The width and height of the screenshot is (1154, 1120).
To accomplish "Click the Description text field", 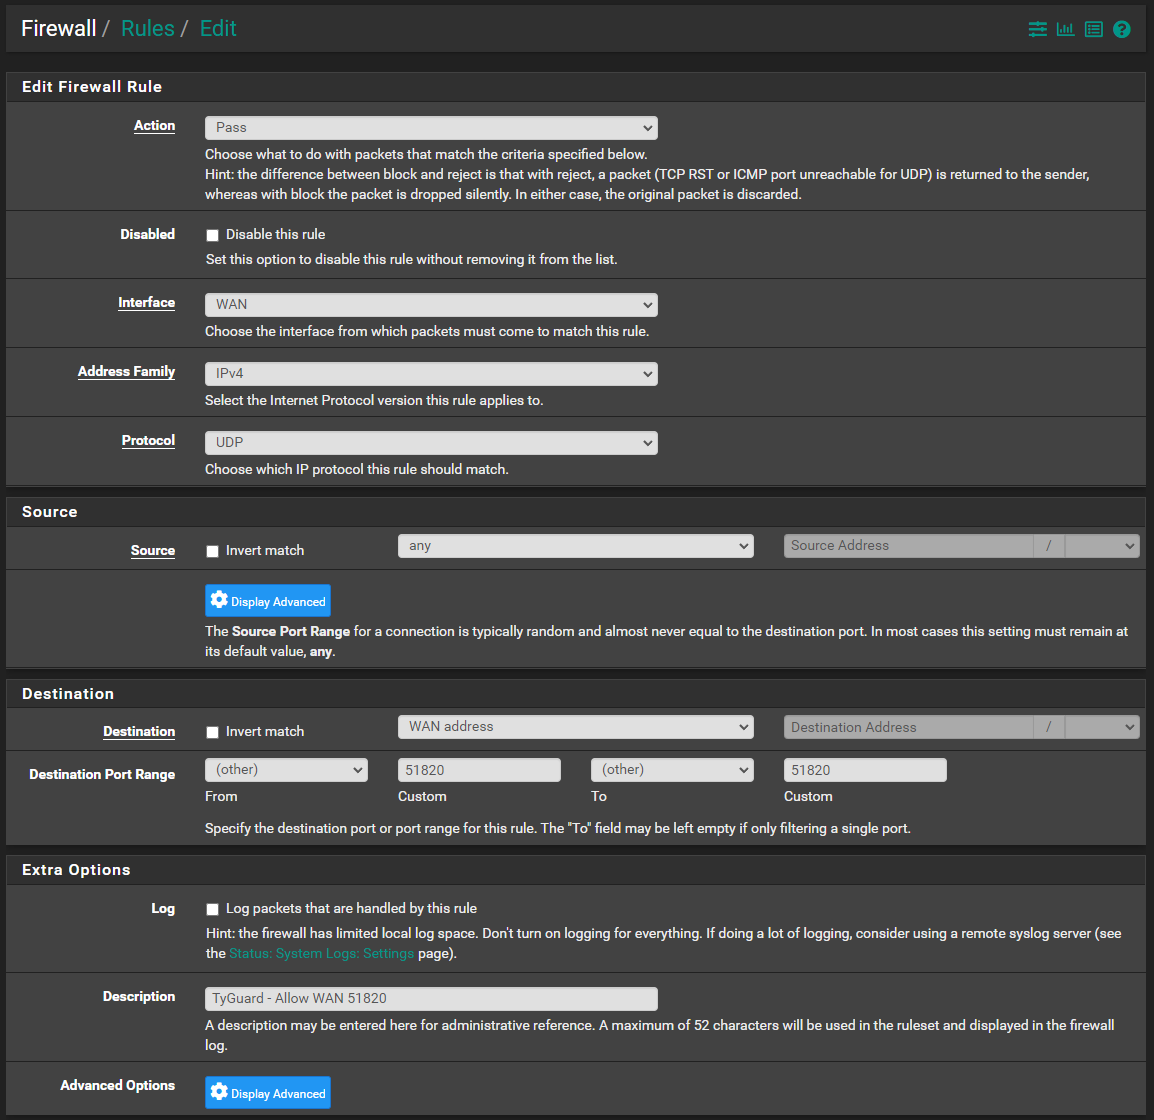I will coord(431,999).
